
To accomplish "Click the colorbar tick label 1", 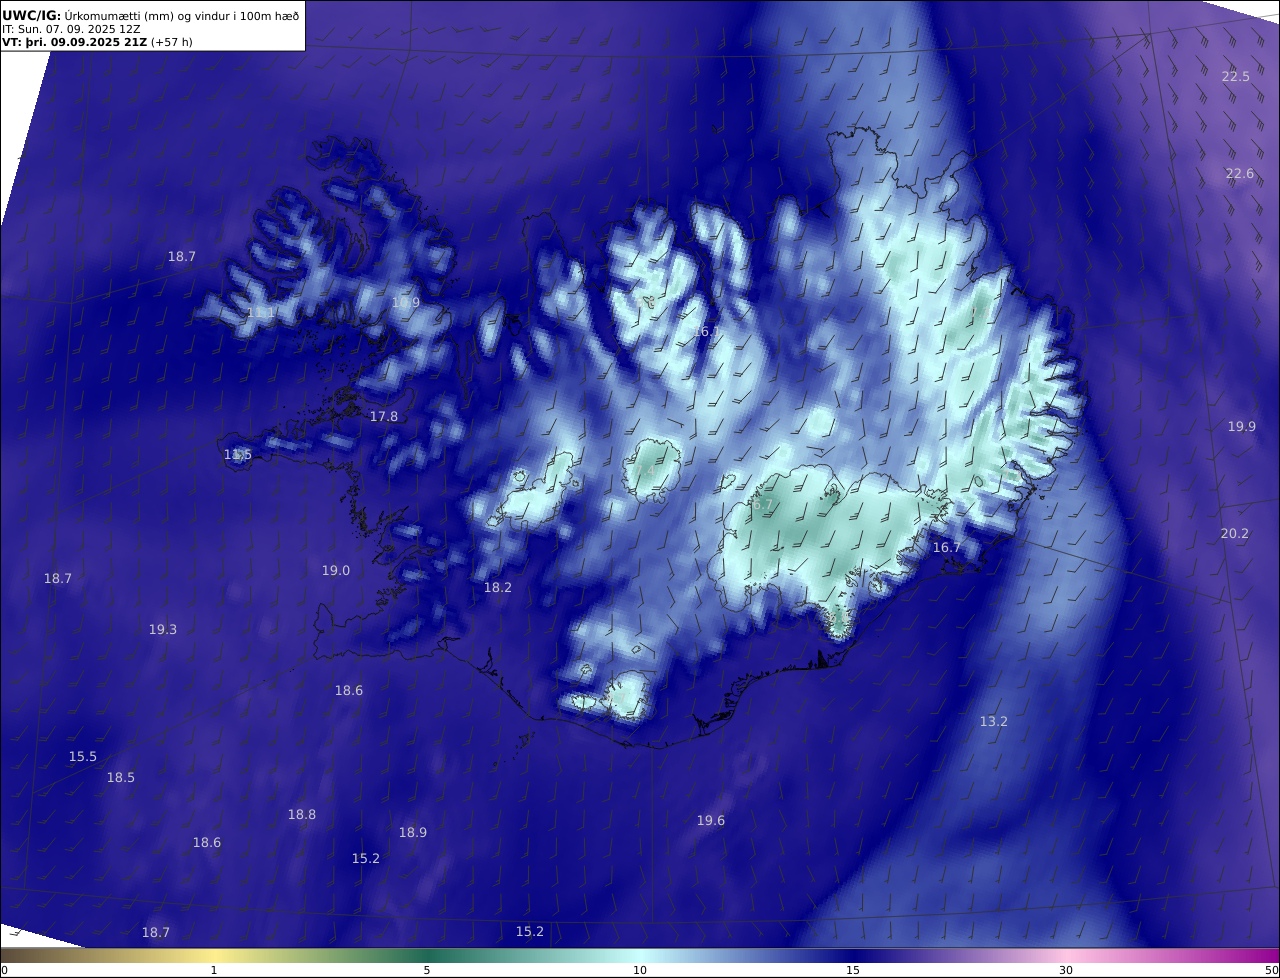I will click(214, 970).
